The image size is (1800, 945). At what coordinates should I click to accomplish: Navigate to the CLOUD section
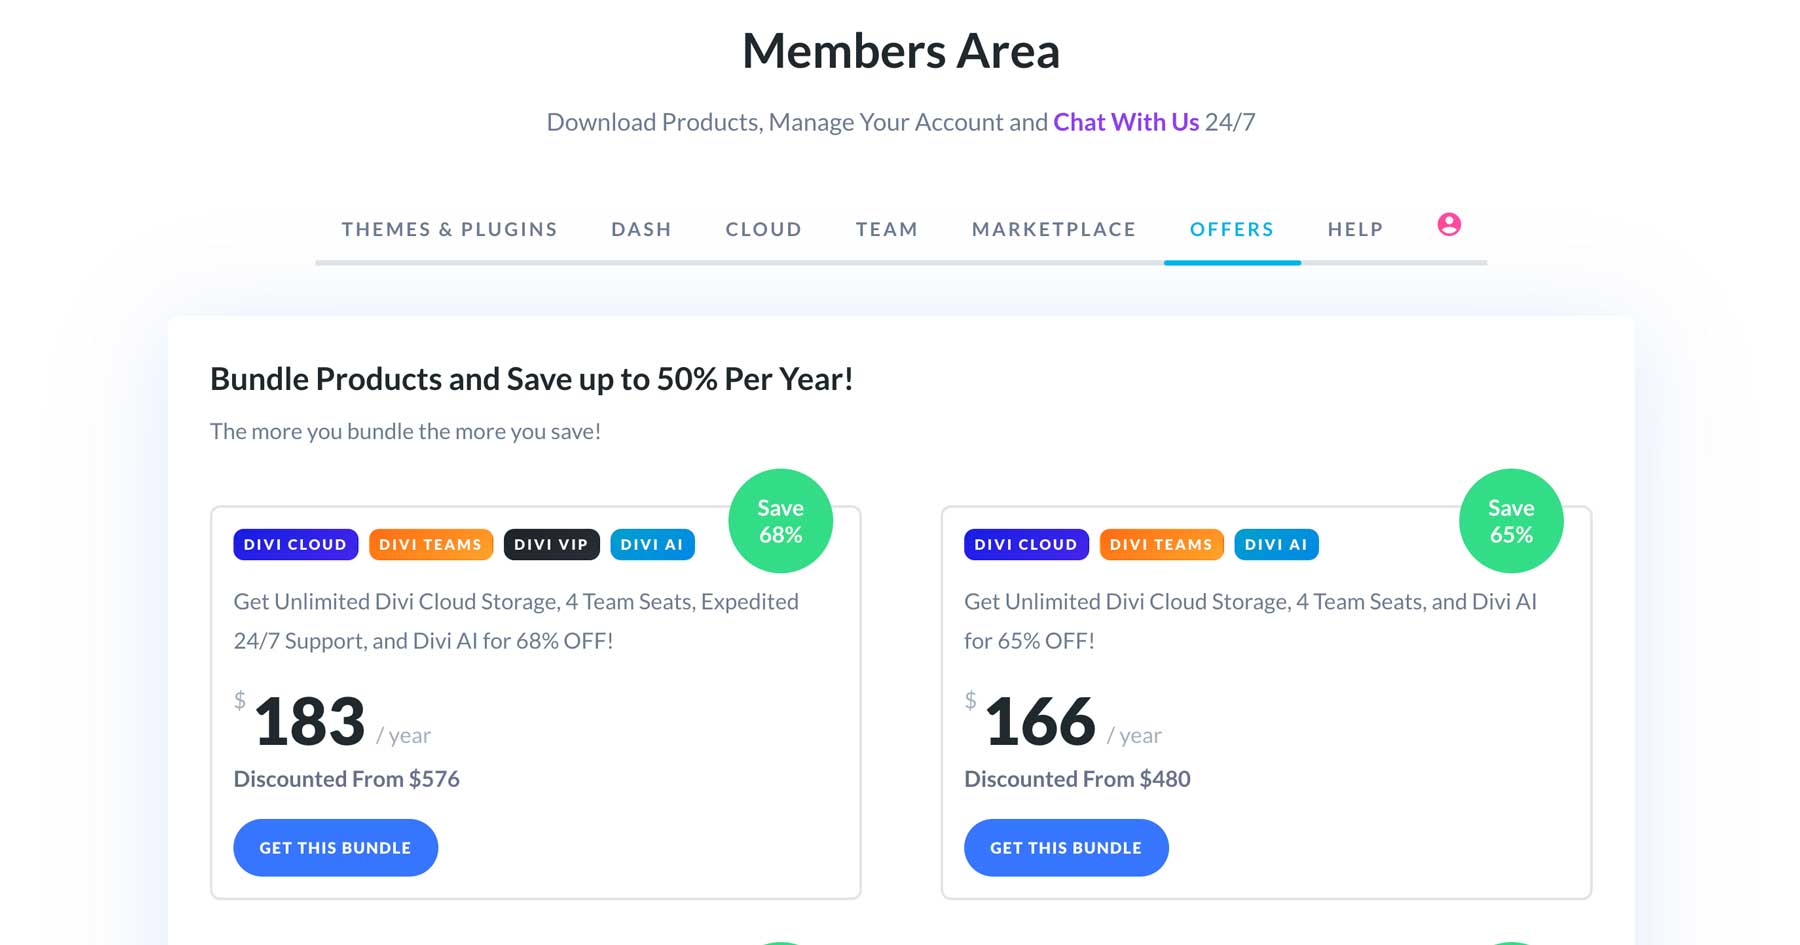[x=763, y=229]
